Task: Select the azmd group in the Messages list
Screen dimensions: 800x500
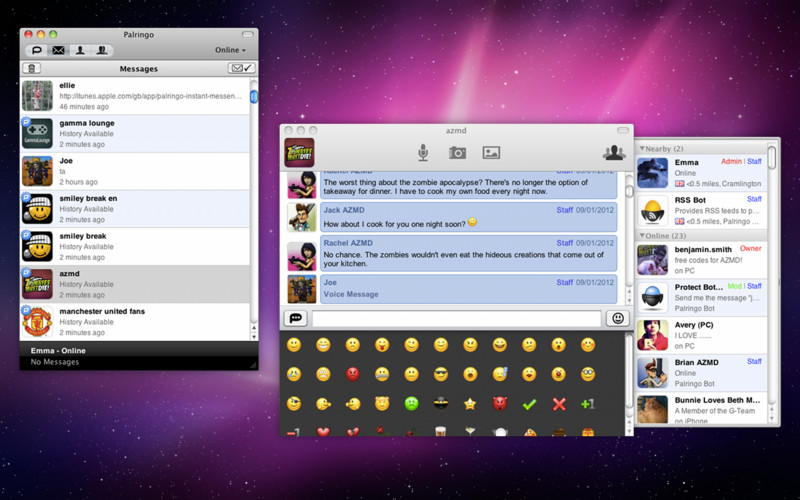Action: 135,284
